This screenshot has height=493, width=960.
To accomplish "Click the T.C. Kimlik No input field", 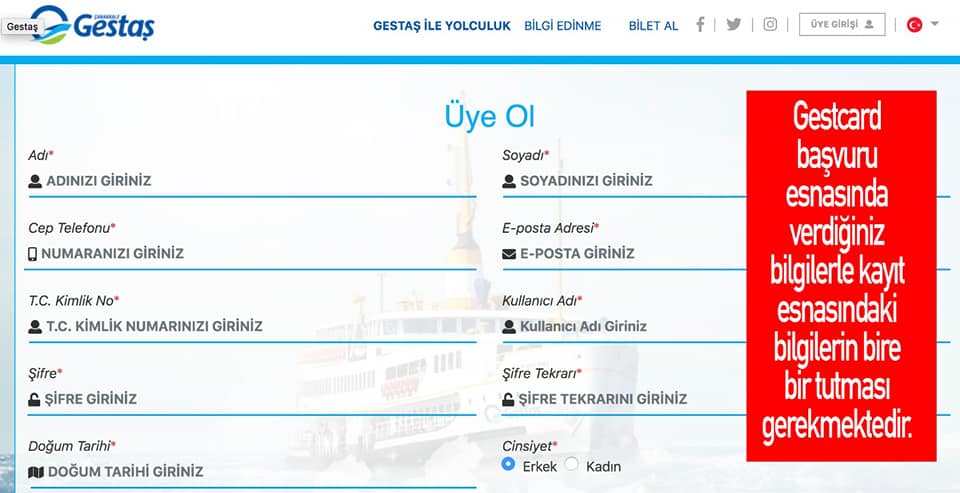I will click(252, 326).
